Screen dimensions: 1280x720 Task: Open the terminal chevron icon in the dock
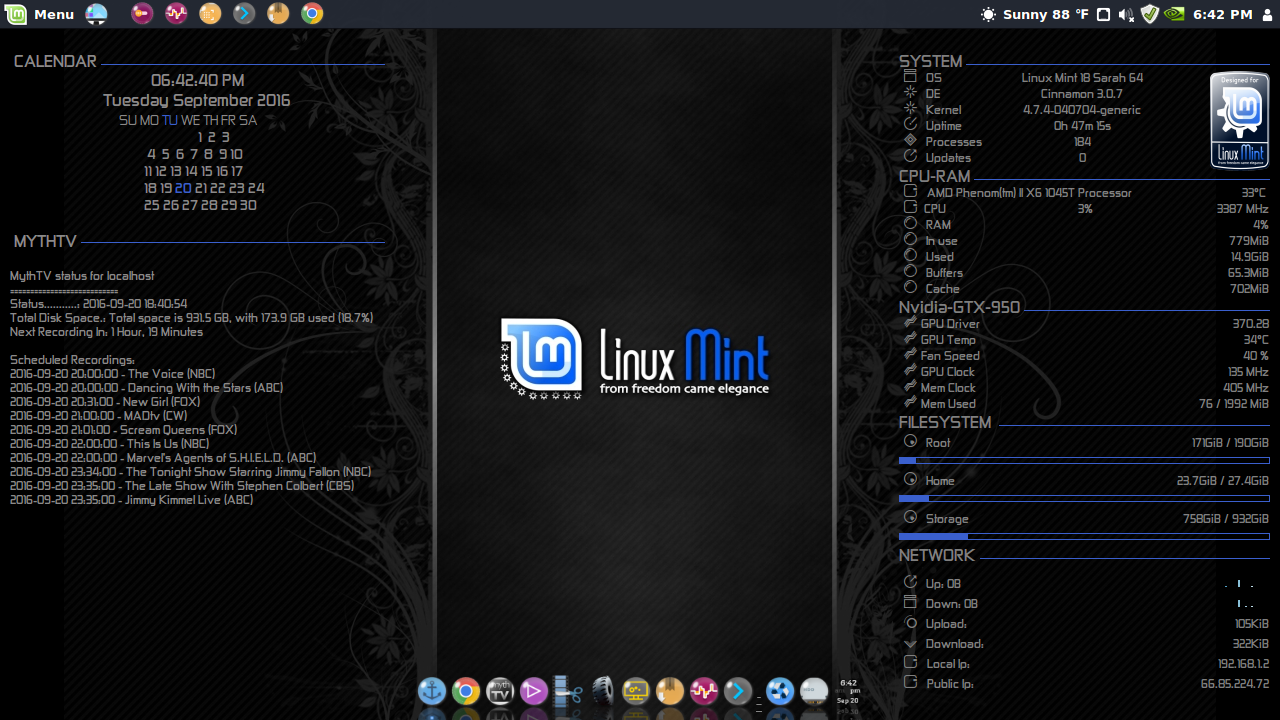pyautogui.click(x=738, y=691)
